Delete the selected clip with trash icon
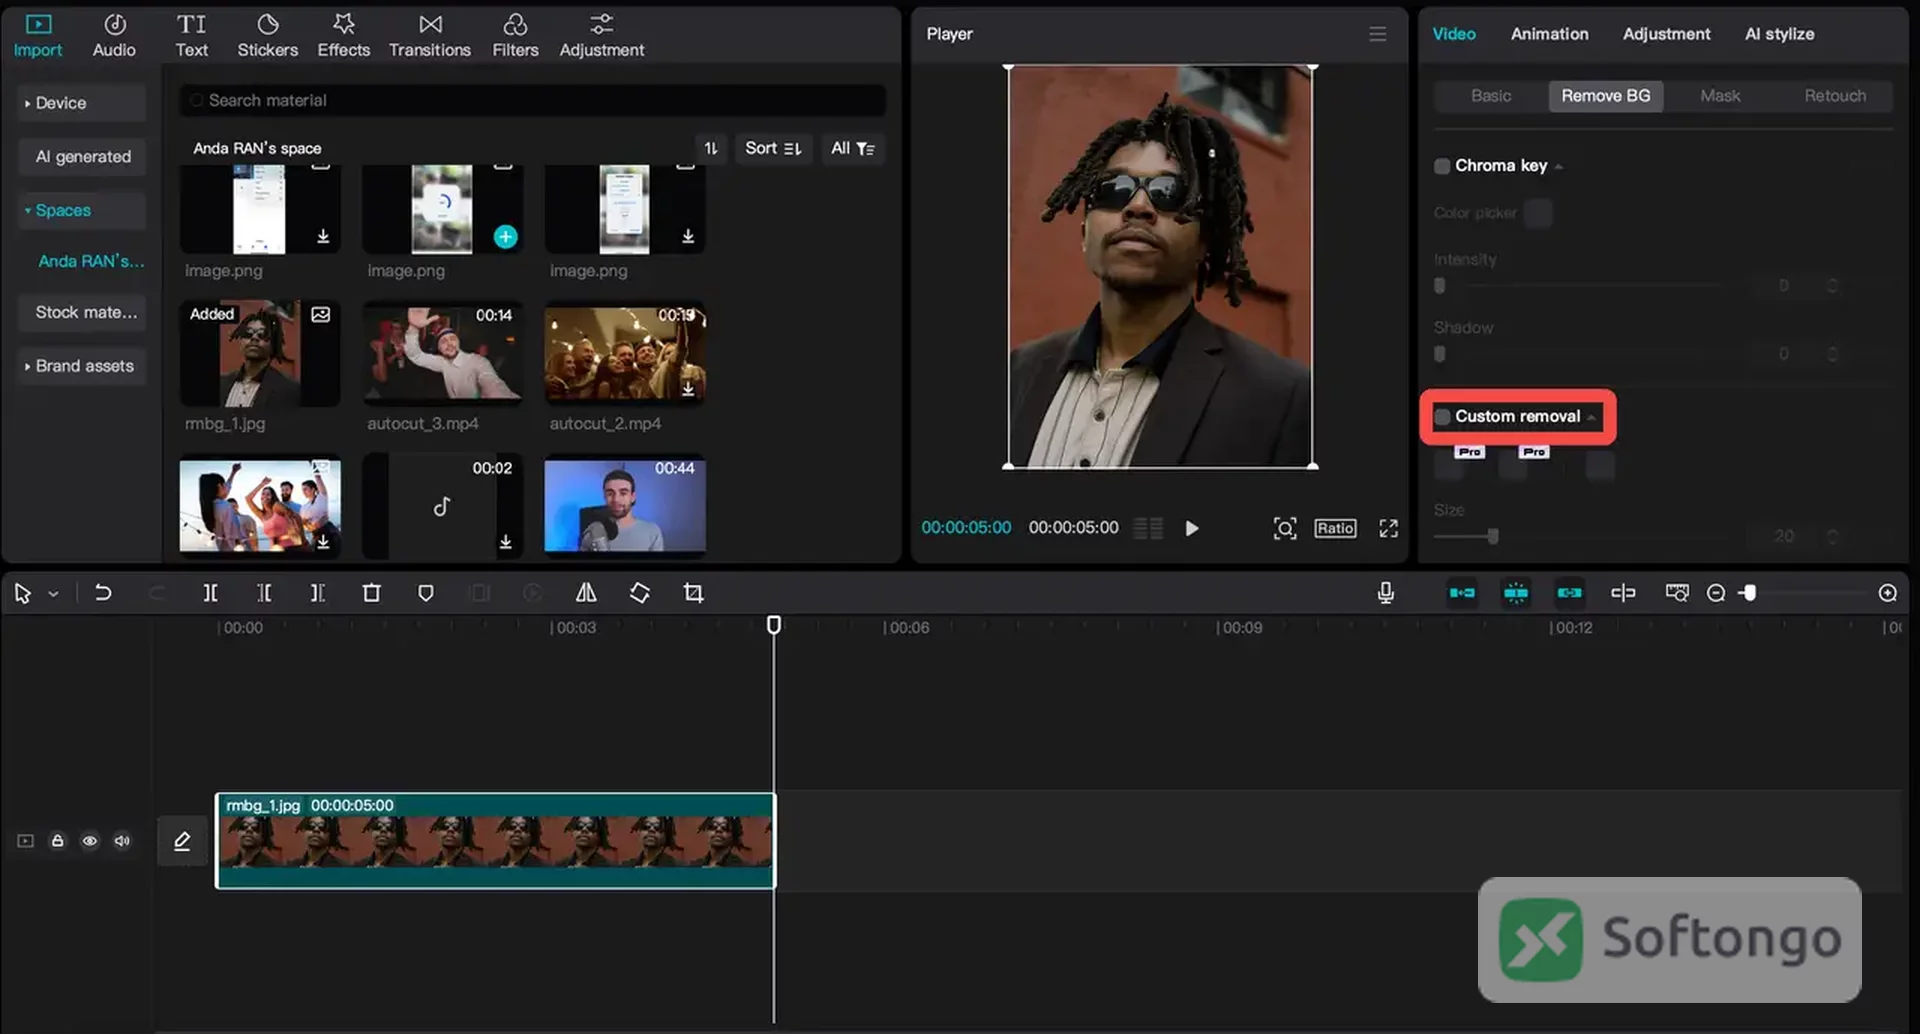 [x=371, y=593]
